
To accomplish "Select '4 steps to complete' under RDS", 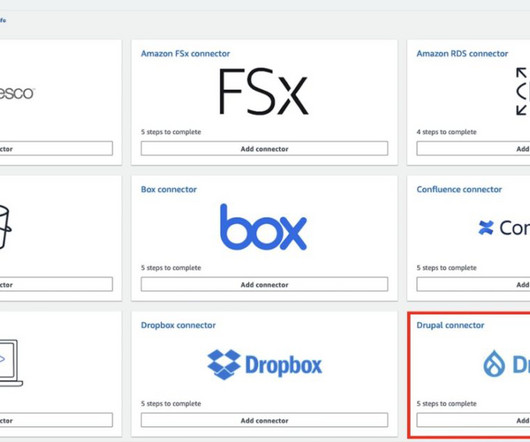I will [447, 132].
